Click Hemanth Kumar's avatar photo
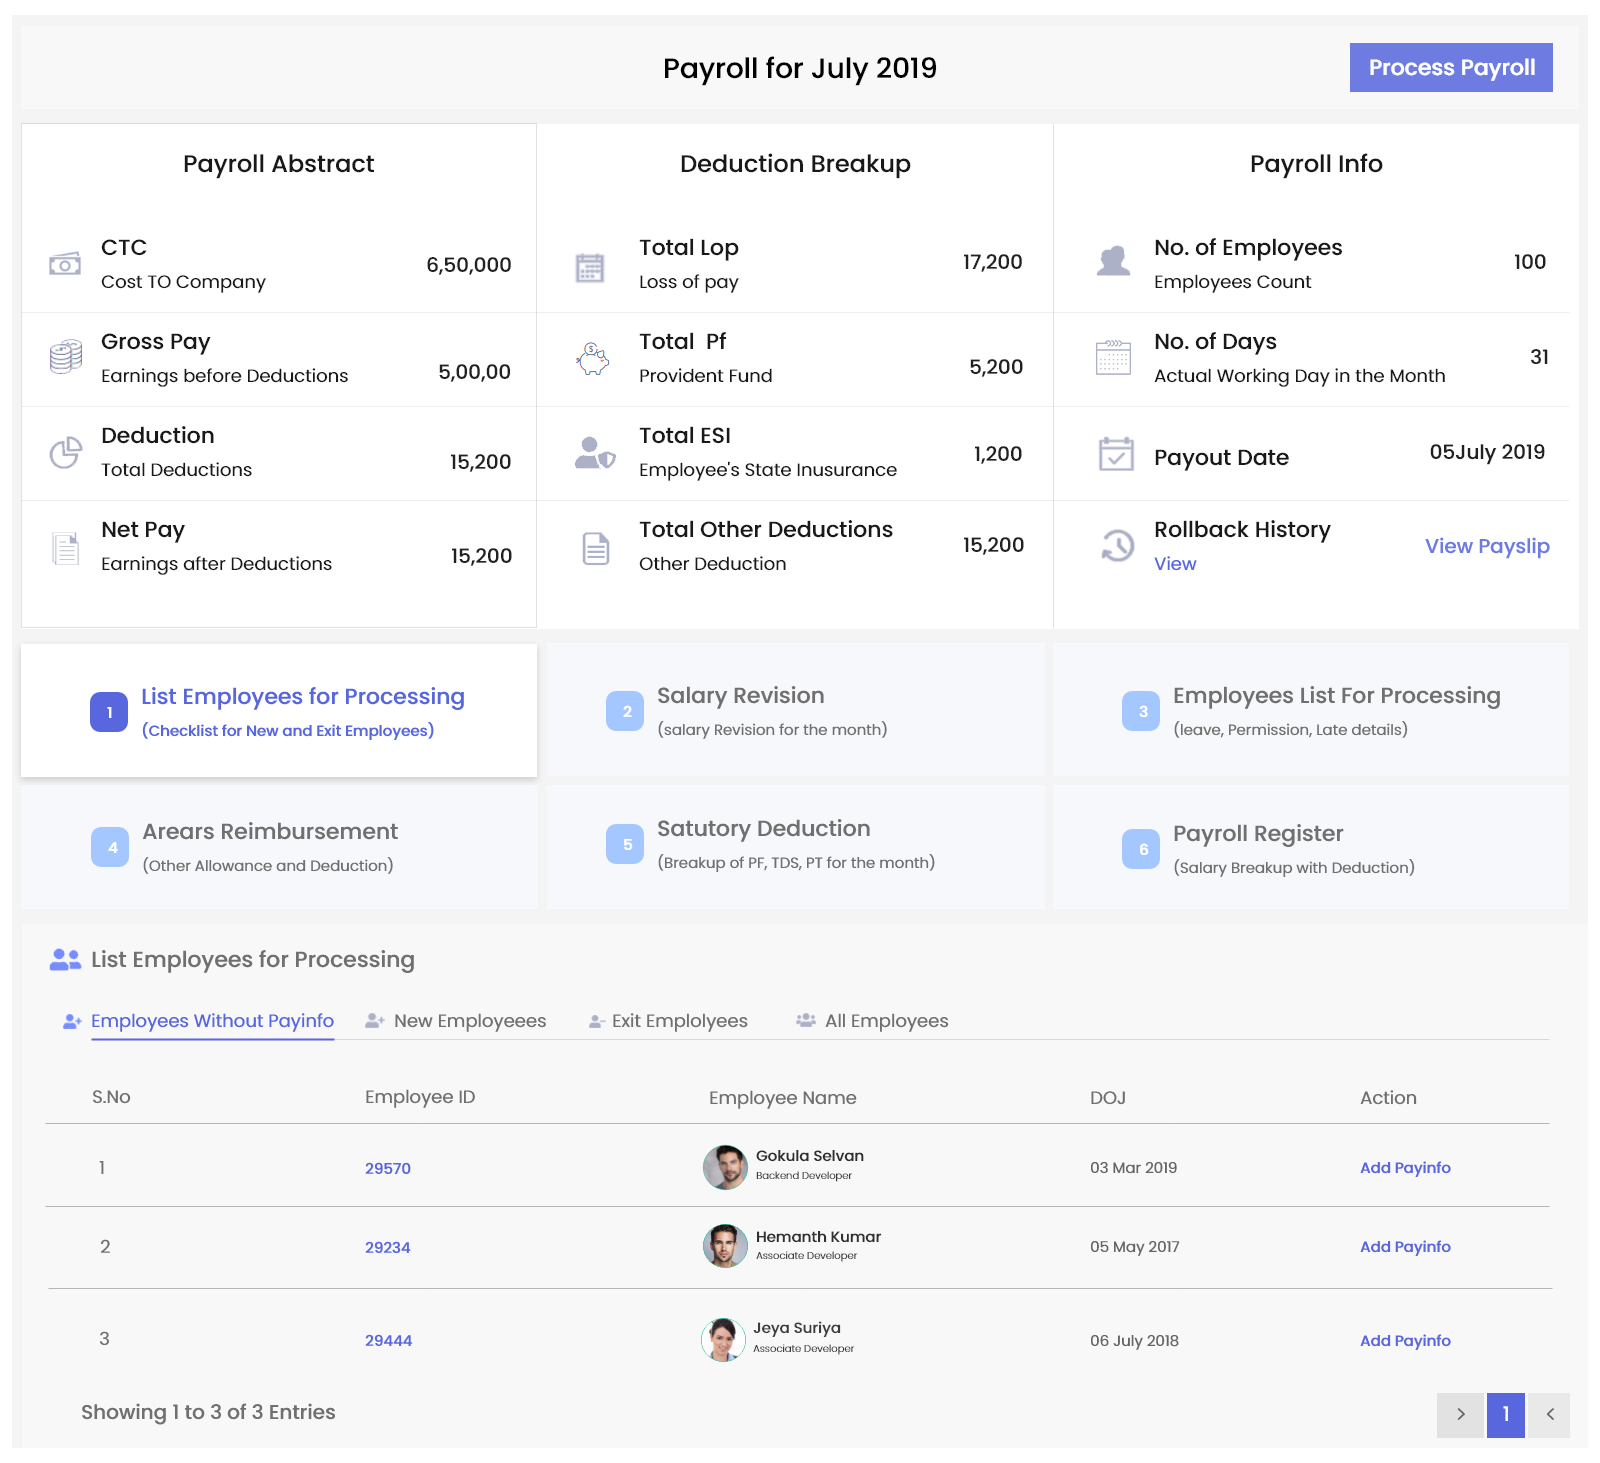Viewport: 1600px width, 1463px height. [x=726, y=1246]
